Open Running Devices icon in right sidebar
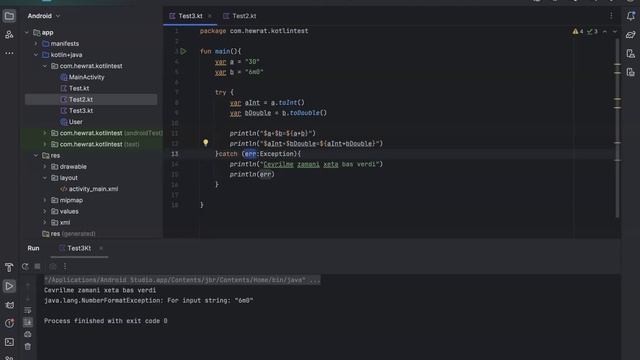 tap(631, 72)
